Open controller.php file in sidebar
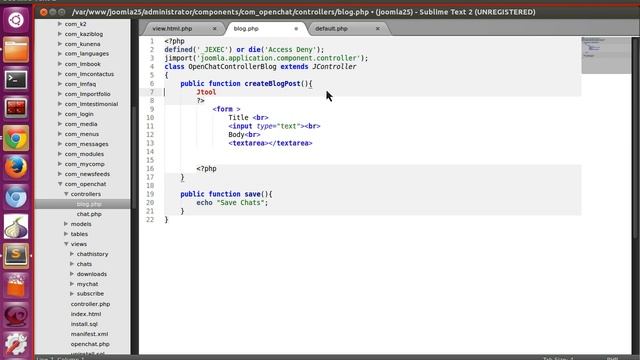The image size is (640, 360). (x=90, y=304)
